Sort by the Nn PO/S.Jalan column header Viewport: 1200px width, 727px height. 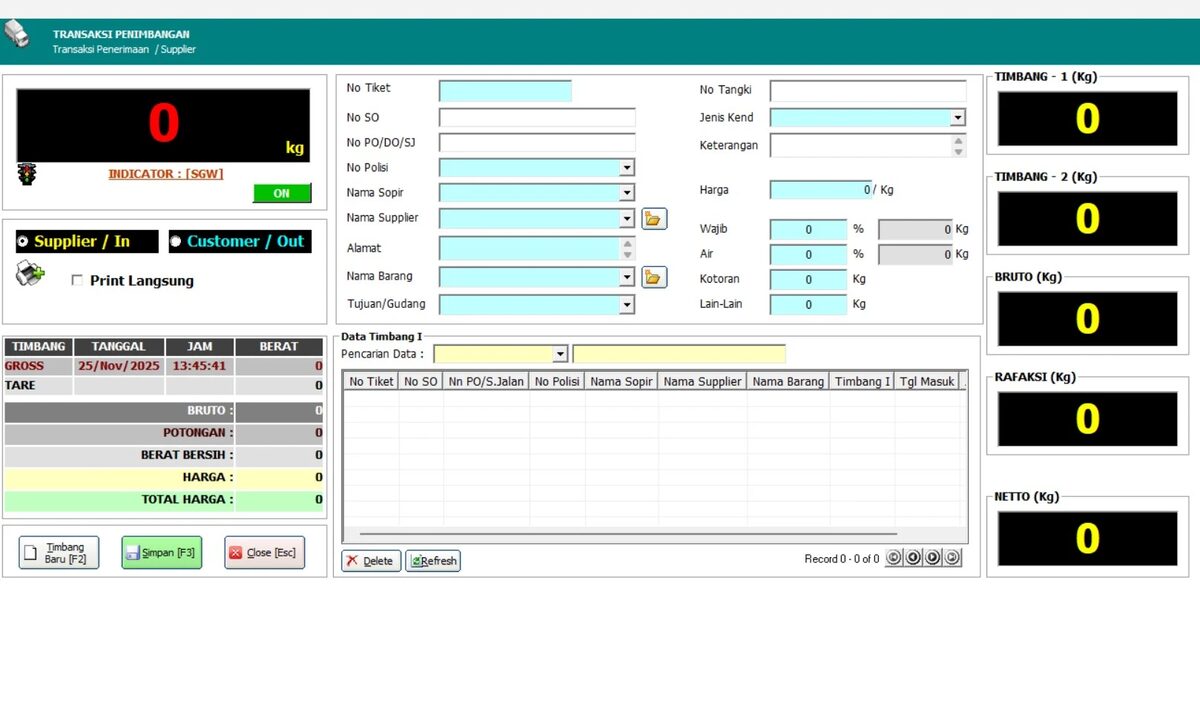point(486,381)
